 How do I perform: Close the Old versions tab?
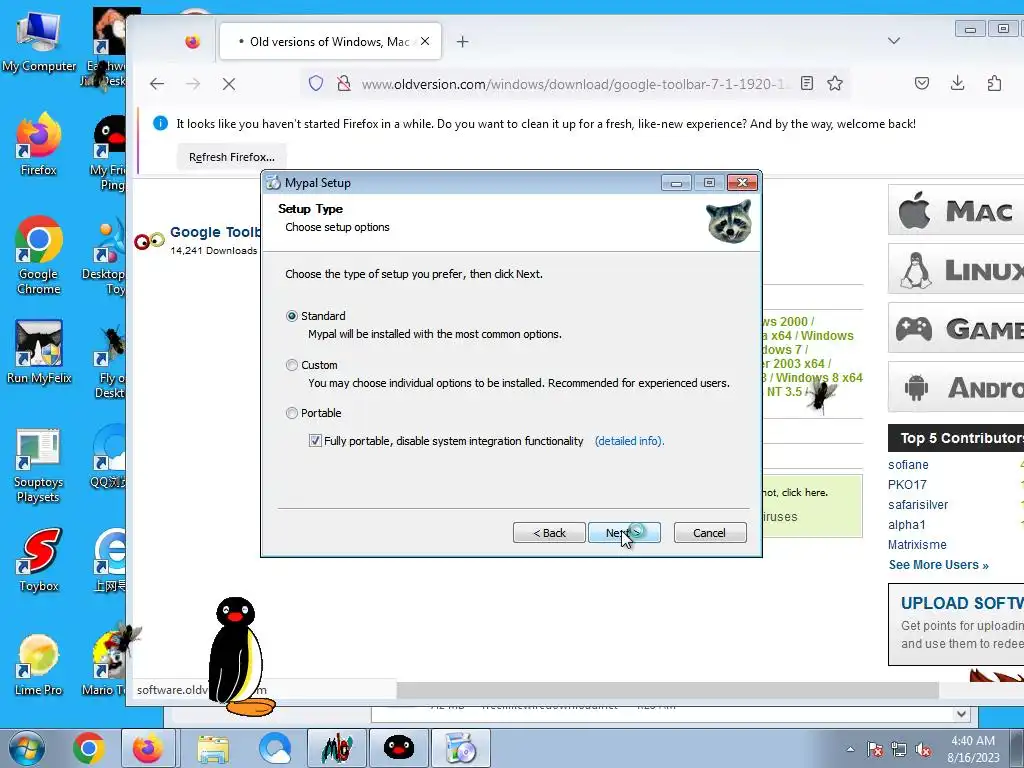click(x=425, y=41)
